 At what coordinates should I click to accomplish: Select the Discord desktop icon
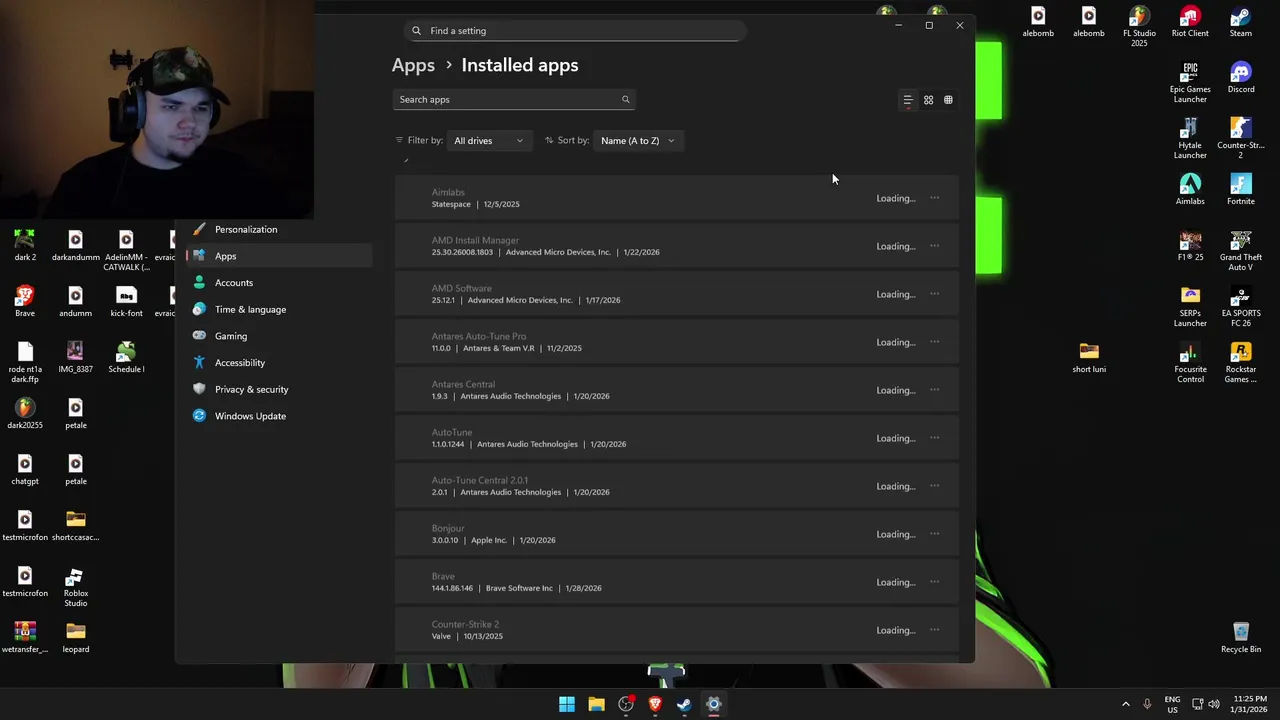[1241, 78]
